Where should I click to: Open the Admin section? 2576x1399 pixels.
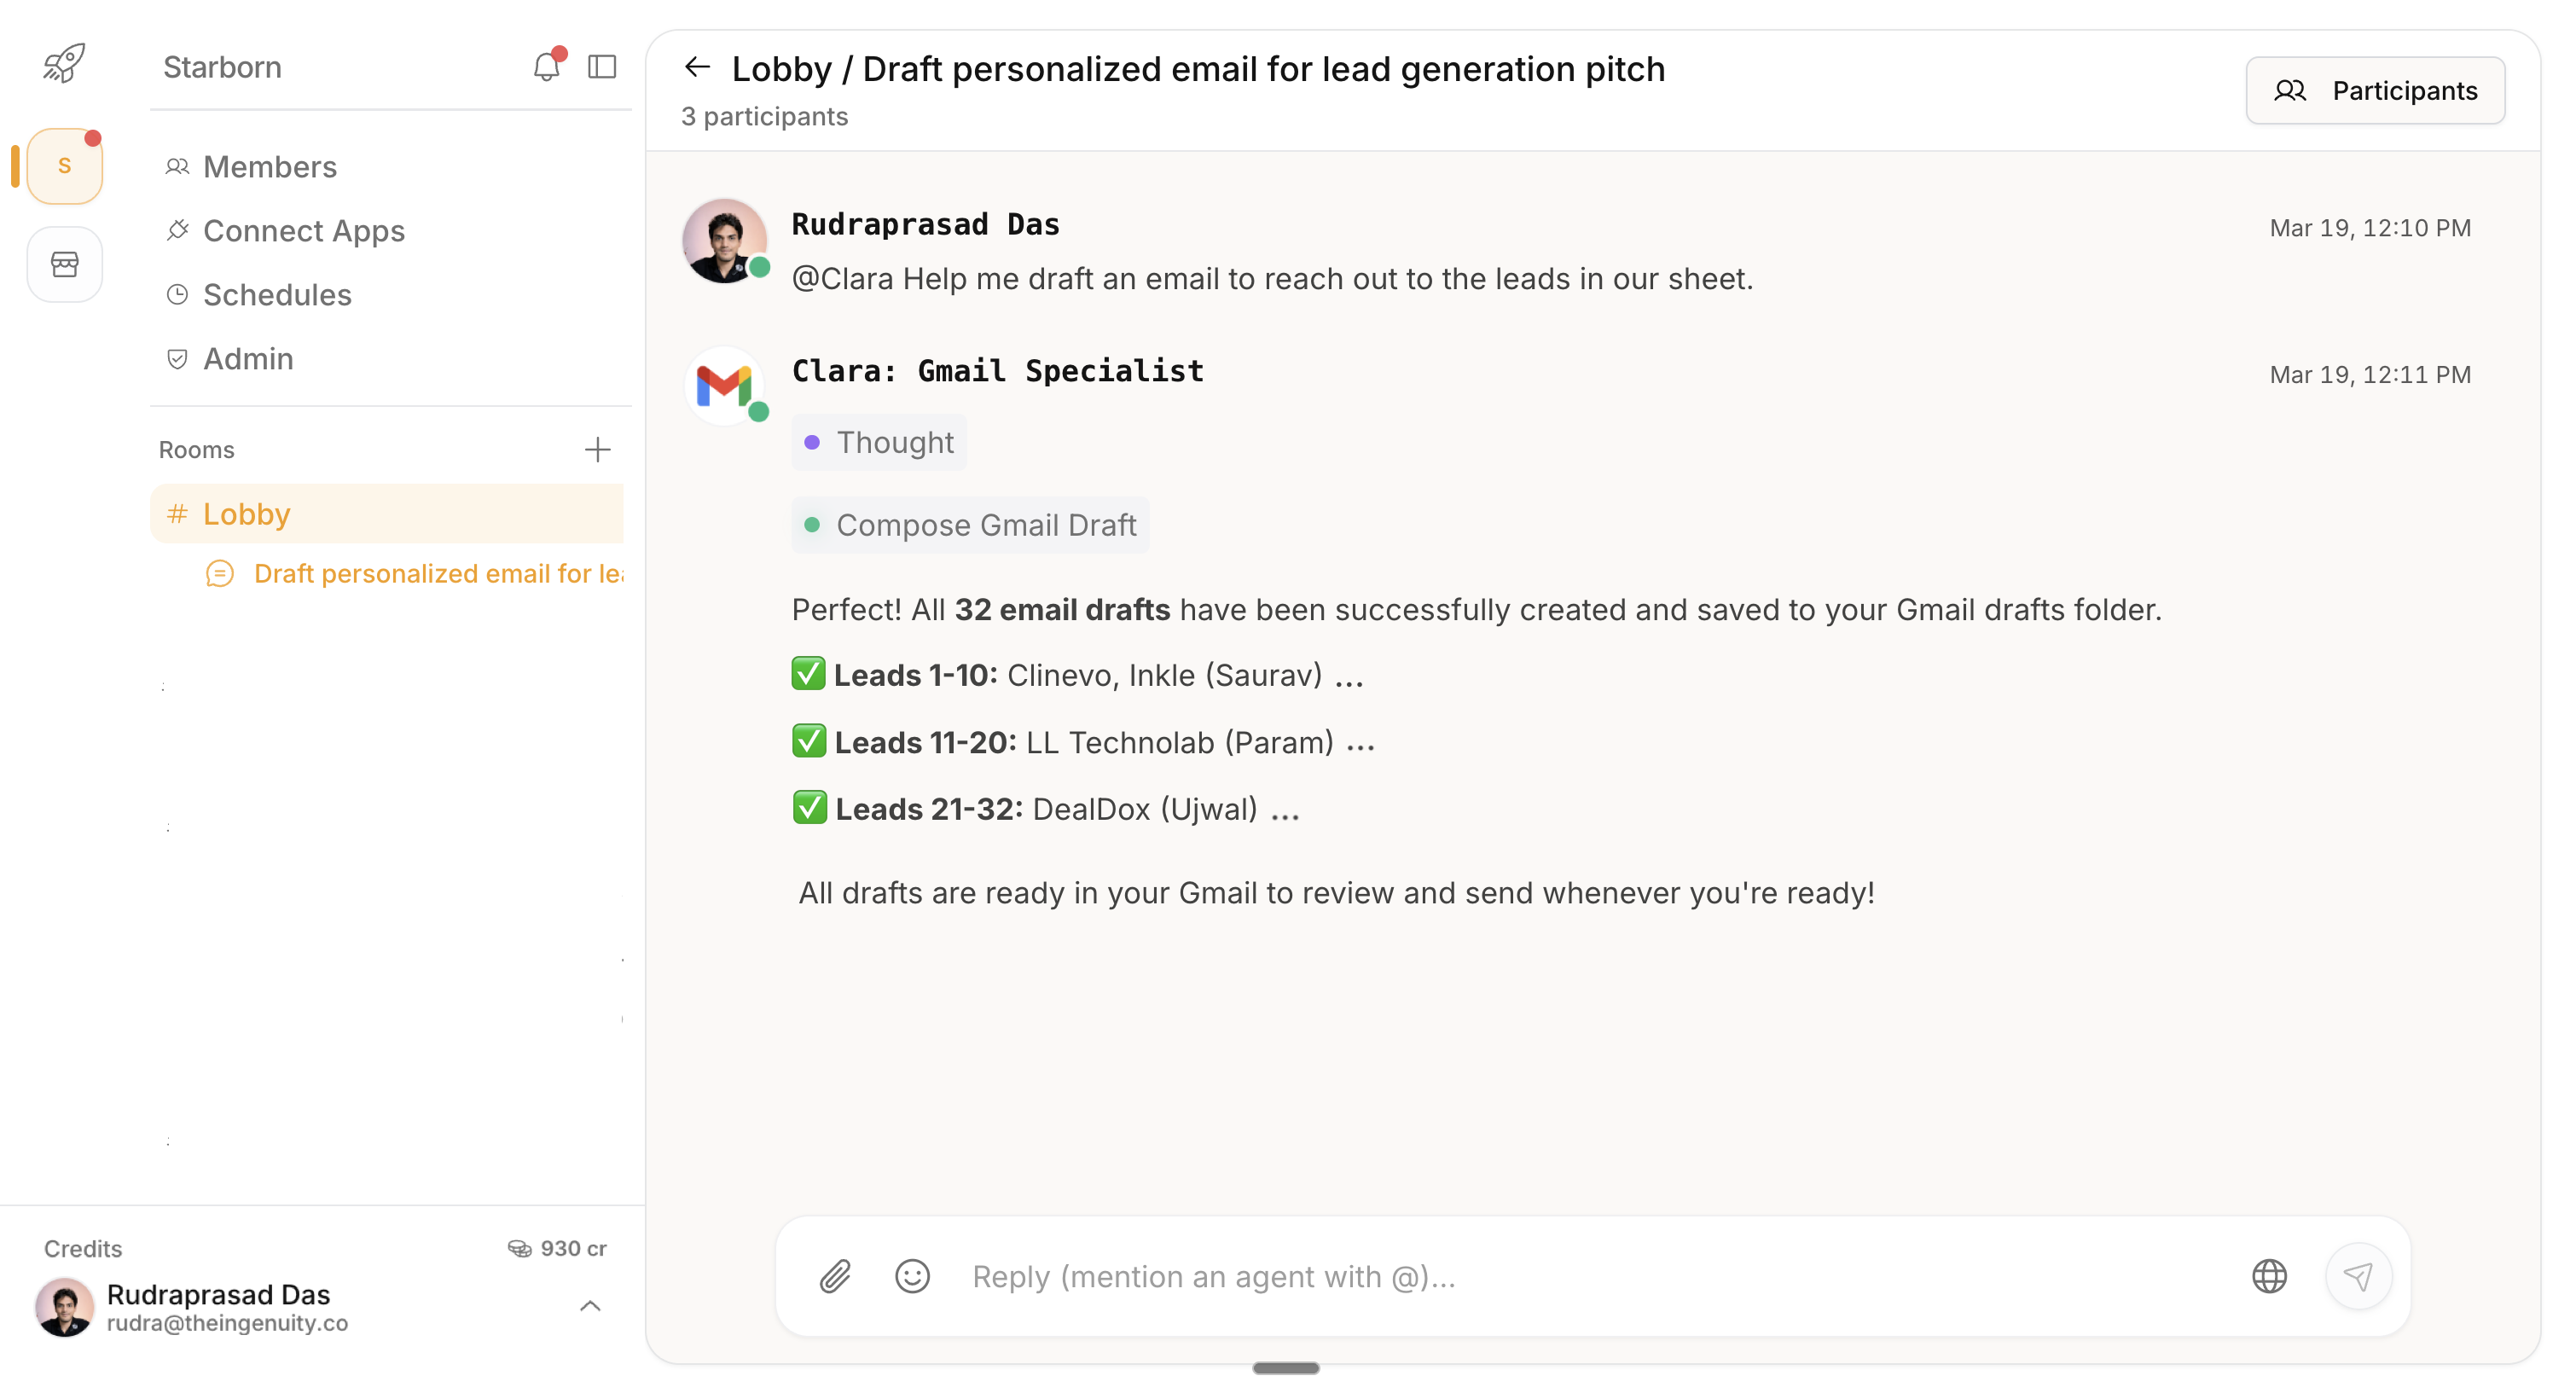click(x=247, y=358)
